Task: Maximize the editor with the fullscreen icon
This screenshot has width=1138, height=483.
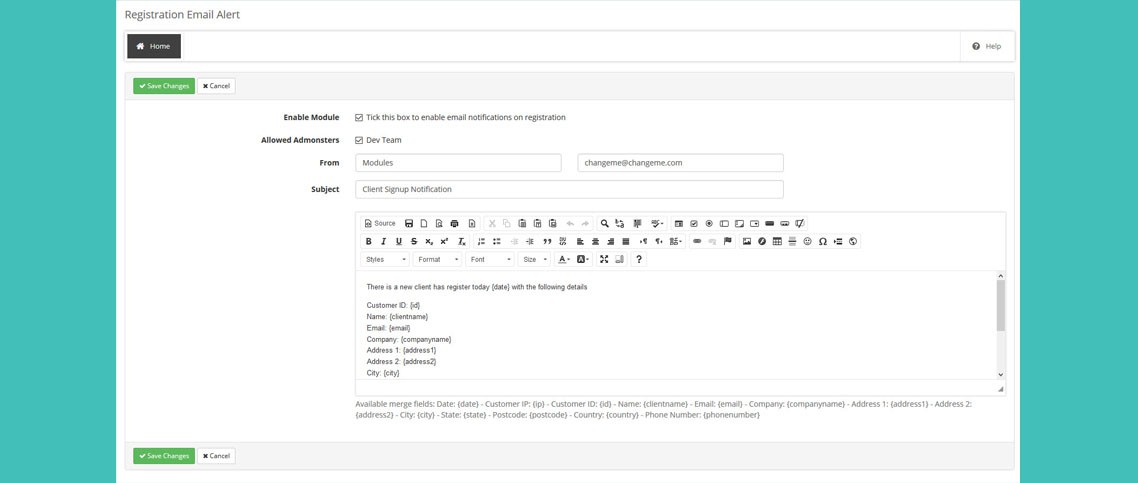Action: click(604, 259)
